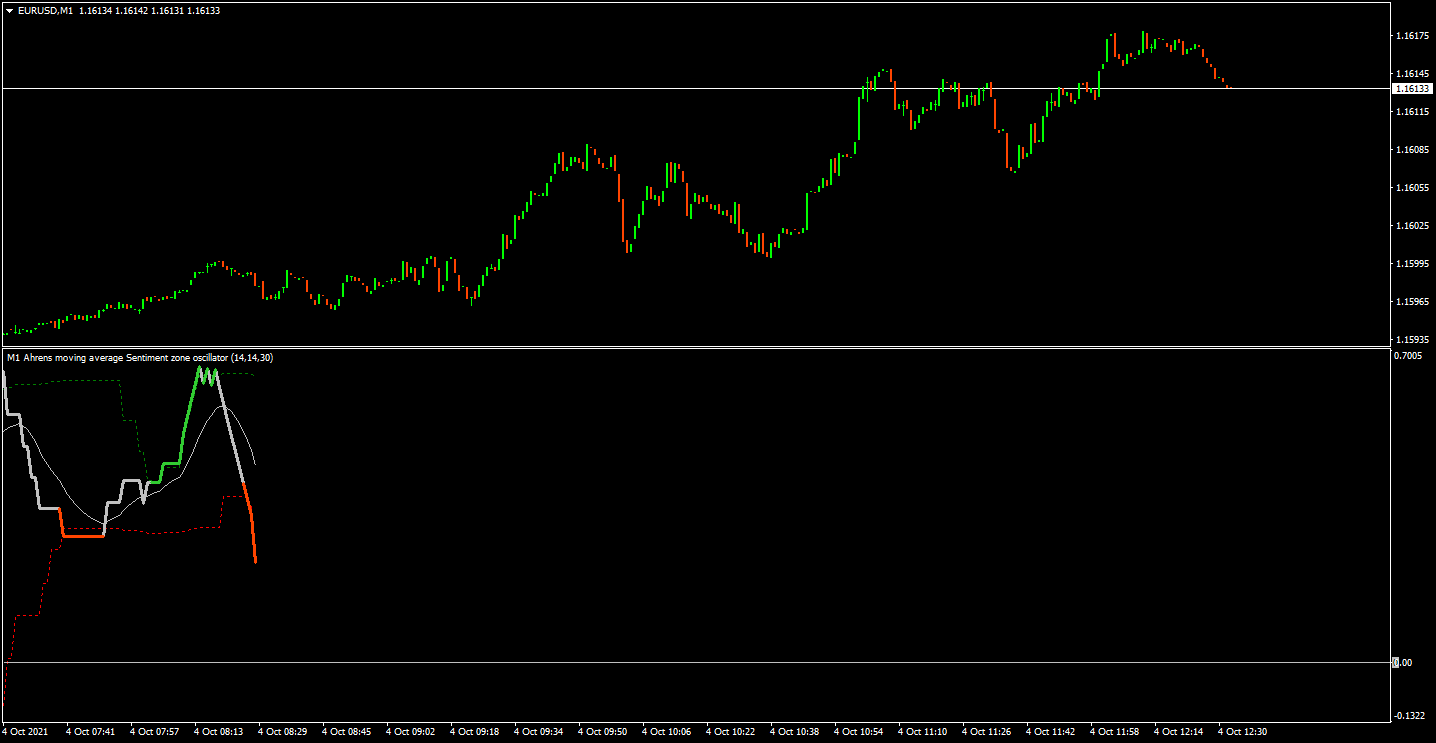Click the 4 Oct 07:41 time label
This screenshot has width=1436, height=743.
tap(91, 732)
